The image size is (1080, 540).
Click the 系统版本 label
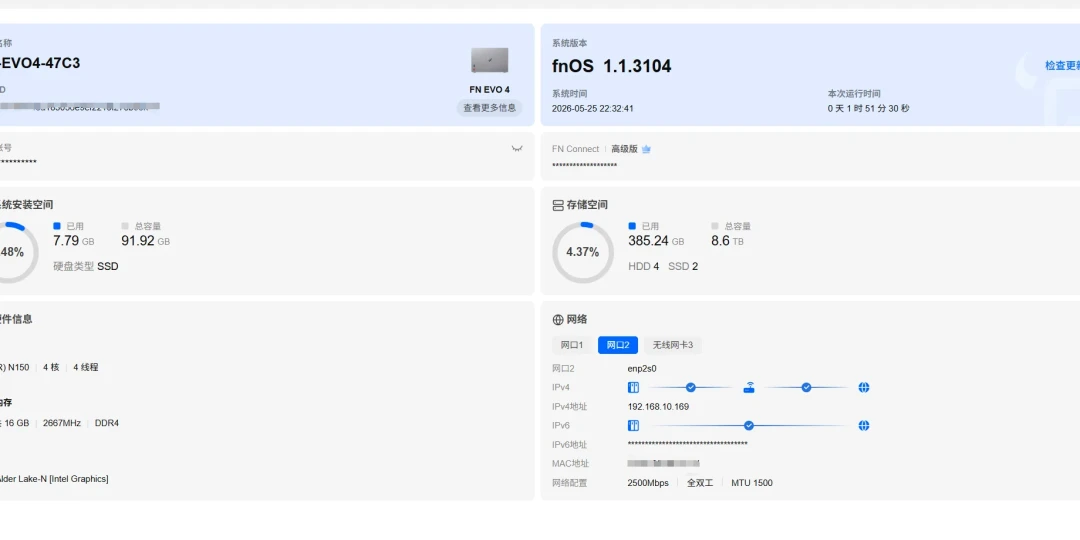[x=570, y=43]
